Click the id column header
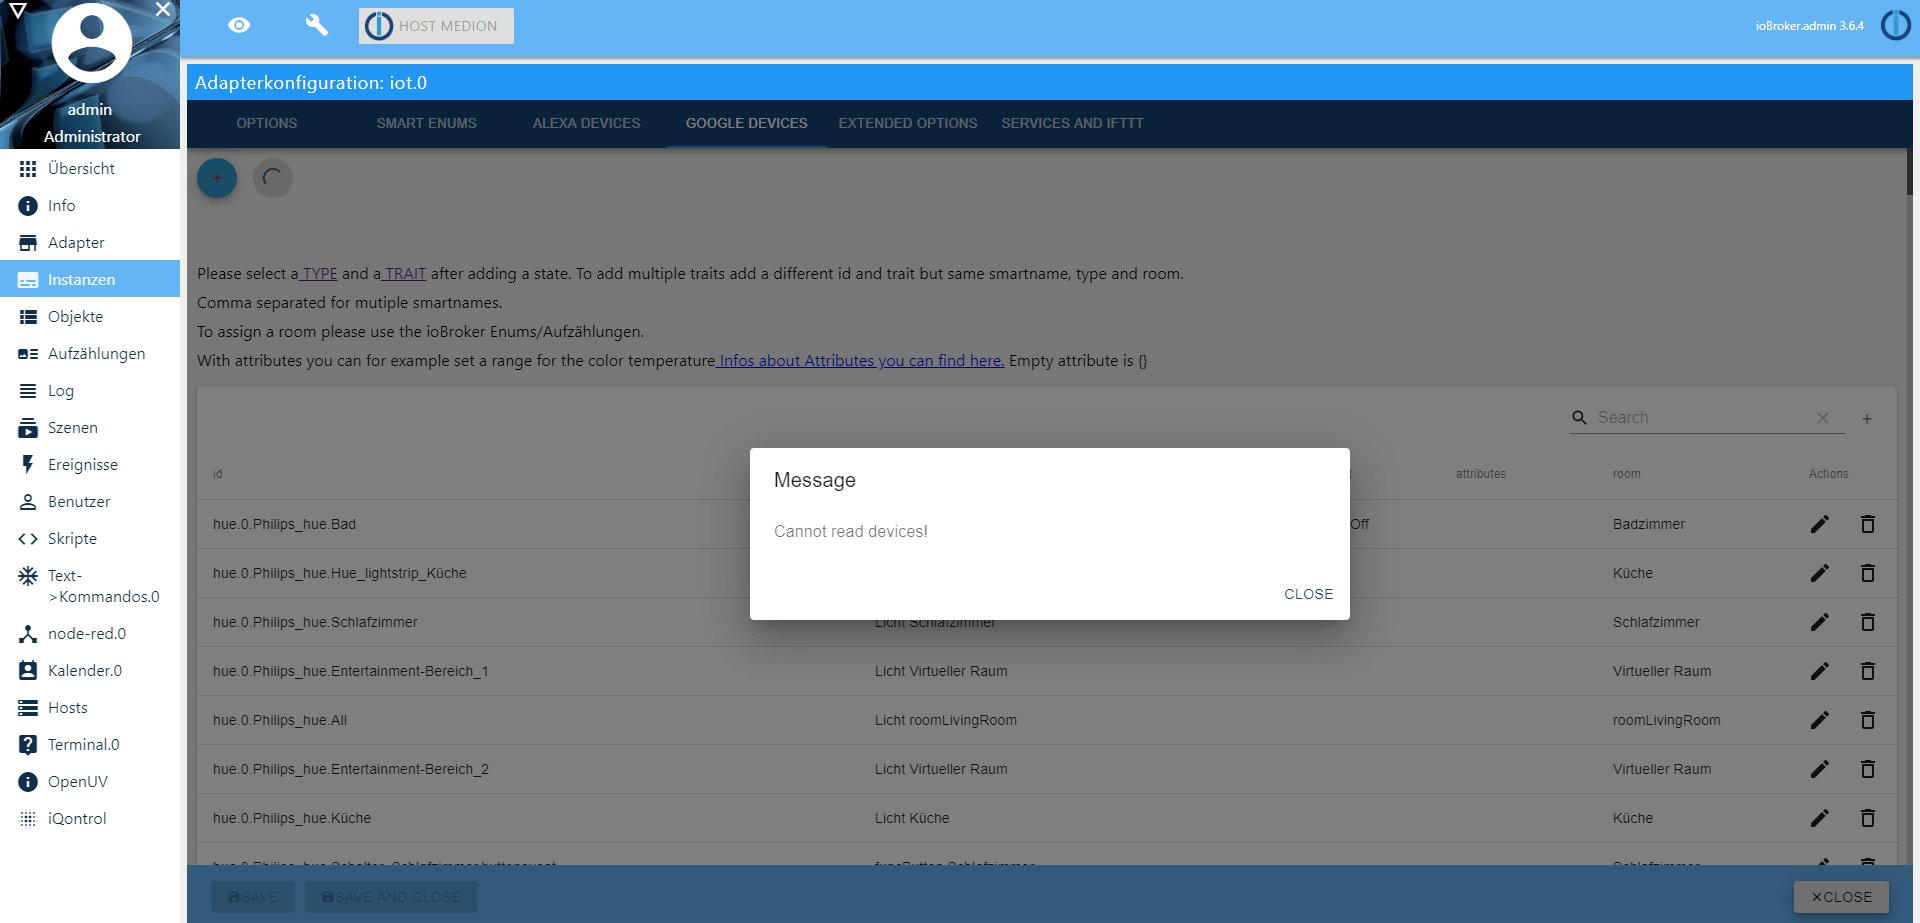This screenshot has height=923, width=1920. click(218, 474)
